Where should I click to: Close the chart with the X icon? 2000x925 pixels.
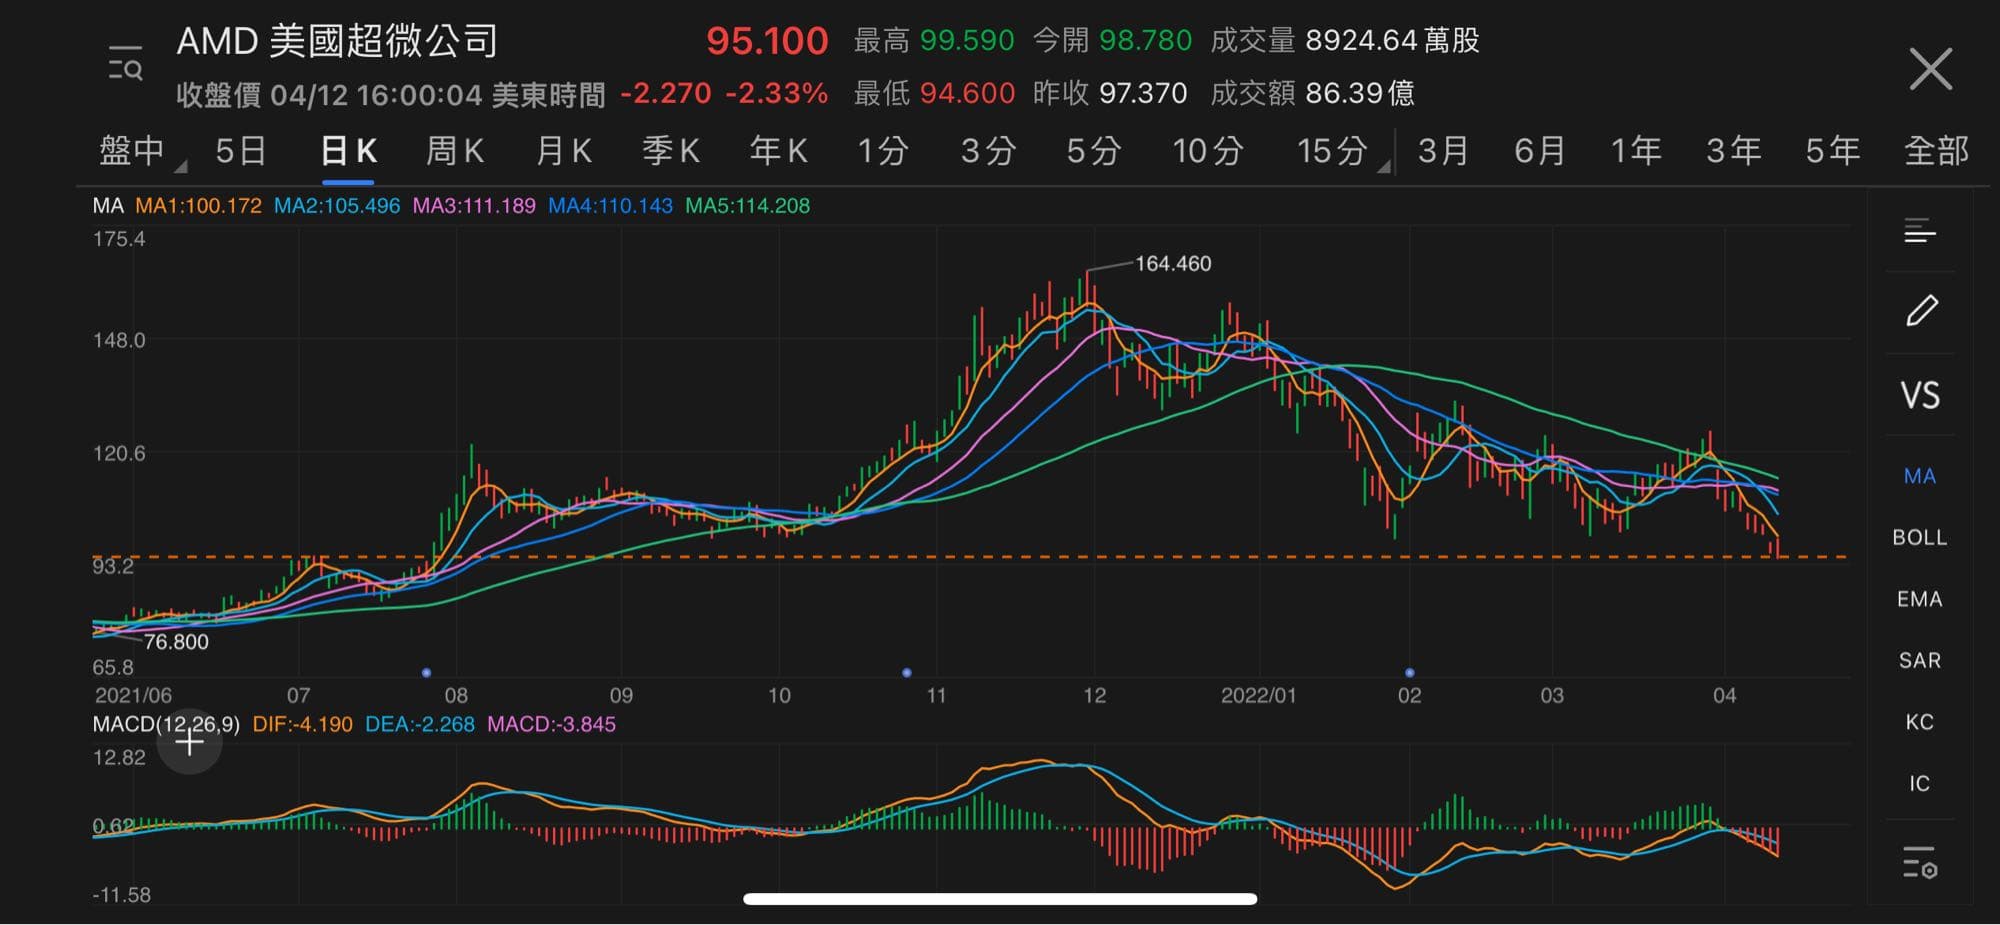tap(1930, 69)
